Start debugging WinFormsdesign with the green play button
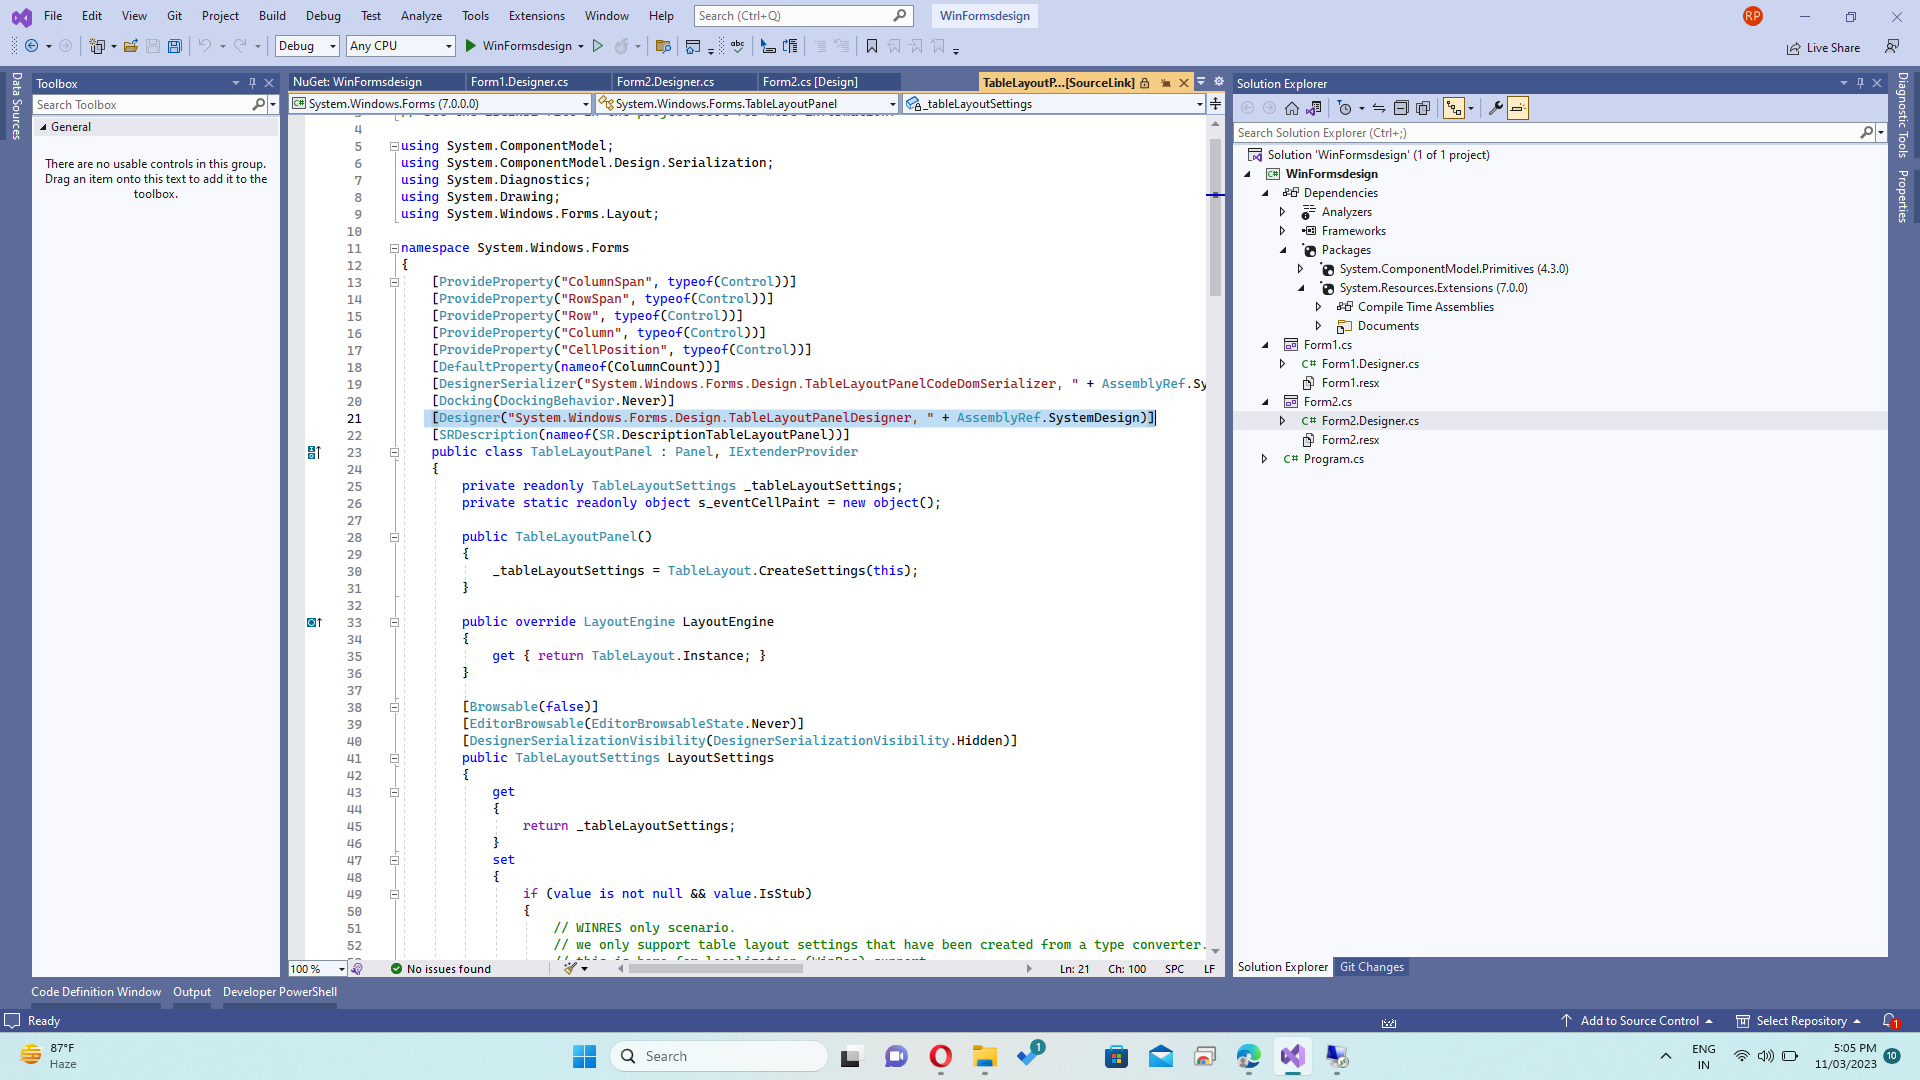This screenshot has height=1080, width=1920. click(470, 46)
